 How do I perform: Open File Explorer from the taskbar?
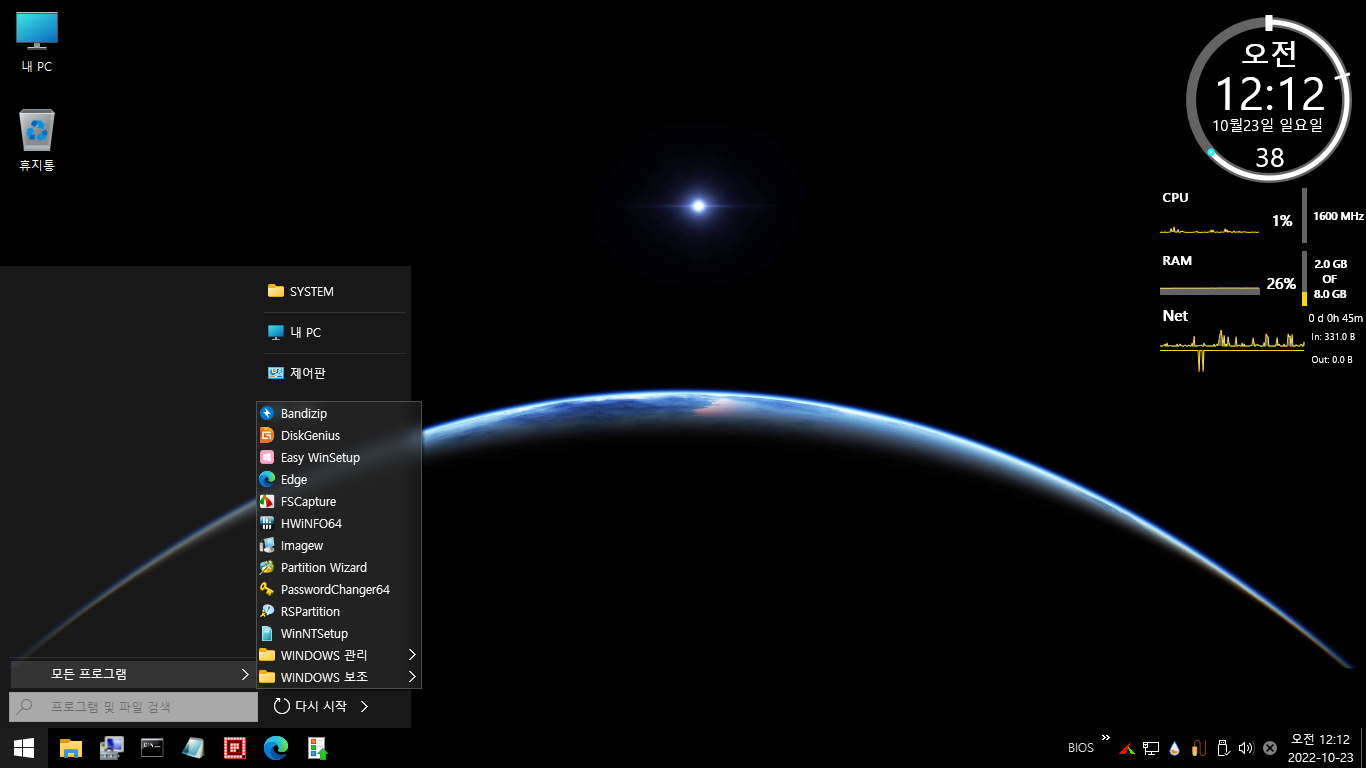coord(70,747)
